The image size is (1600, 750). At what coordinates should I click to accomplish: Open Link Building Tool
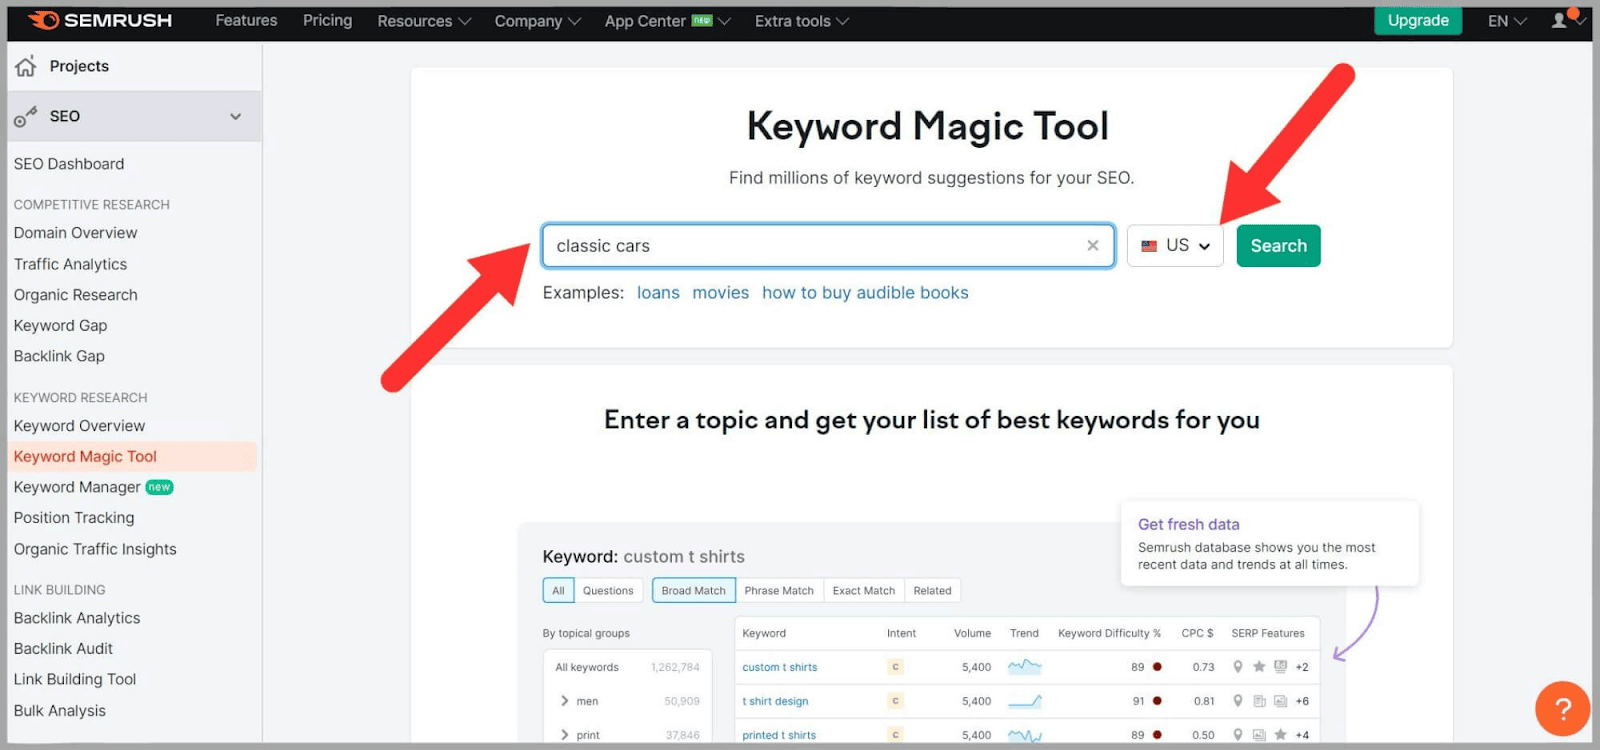75,679
